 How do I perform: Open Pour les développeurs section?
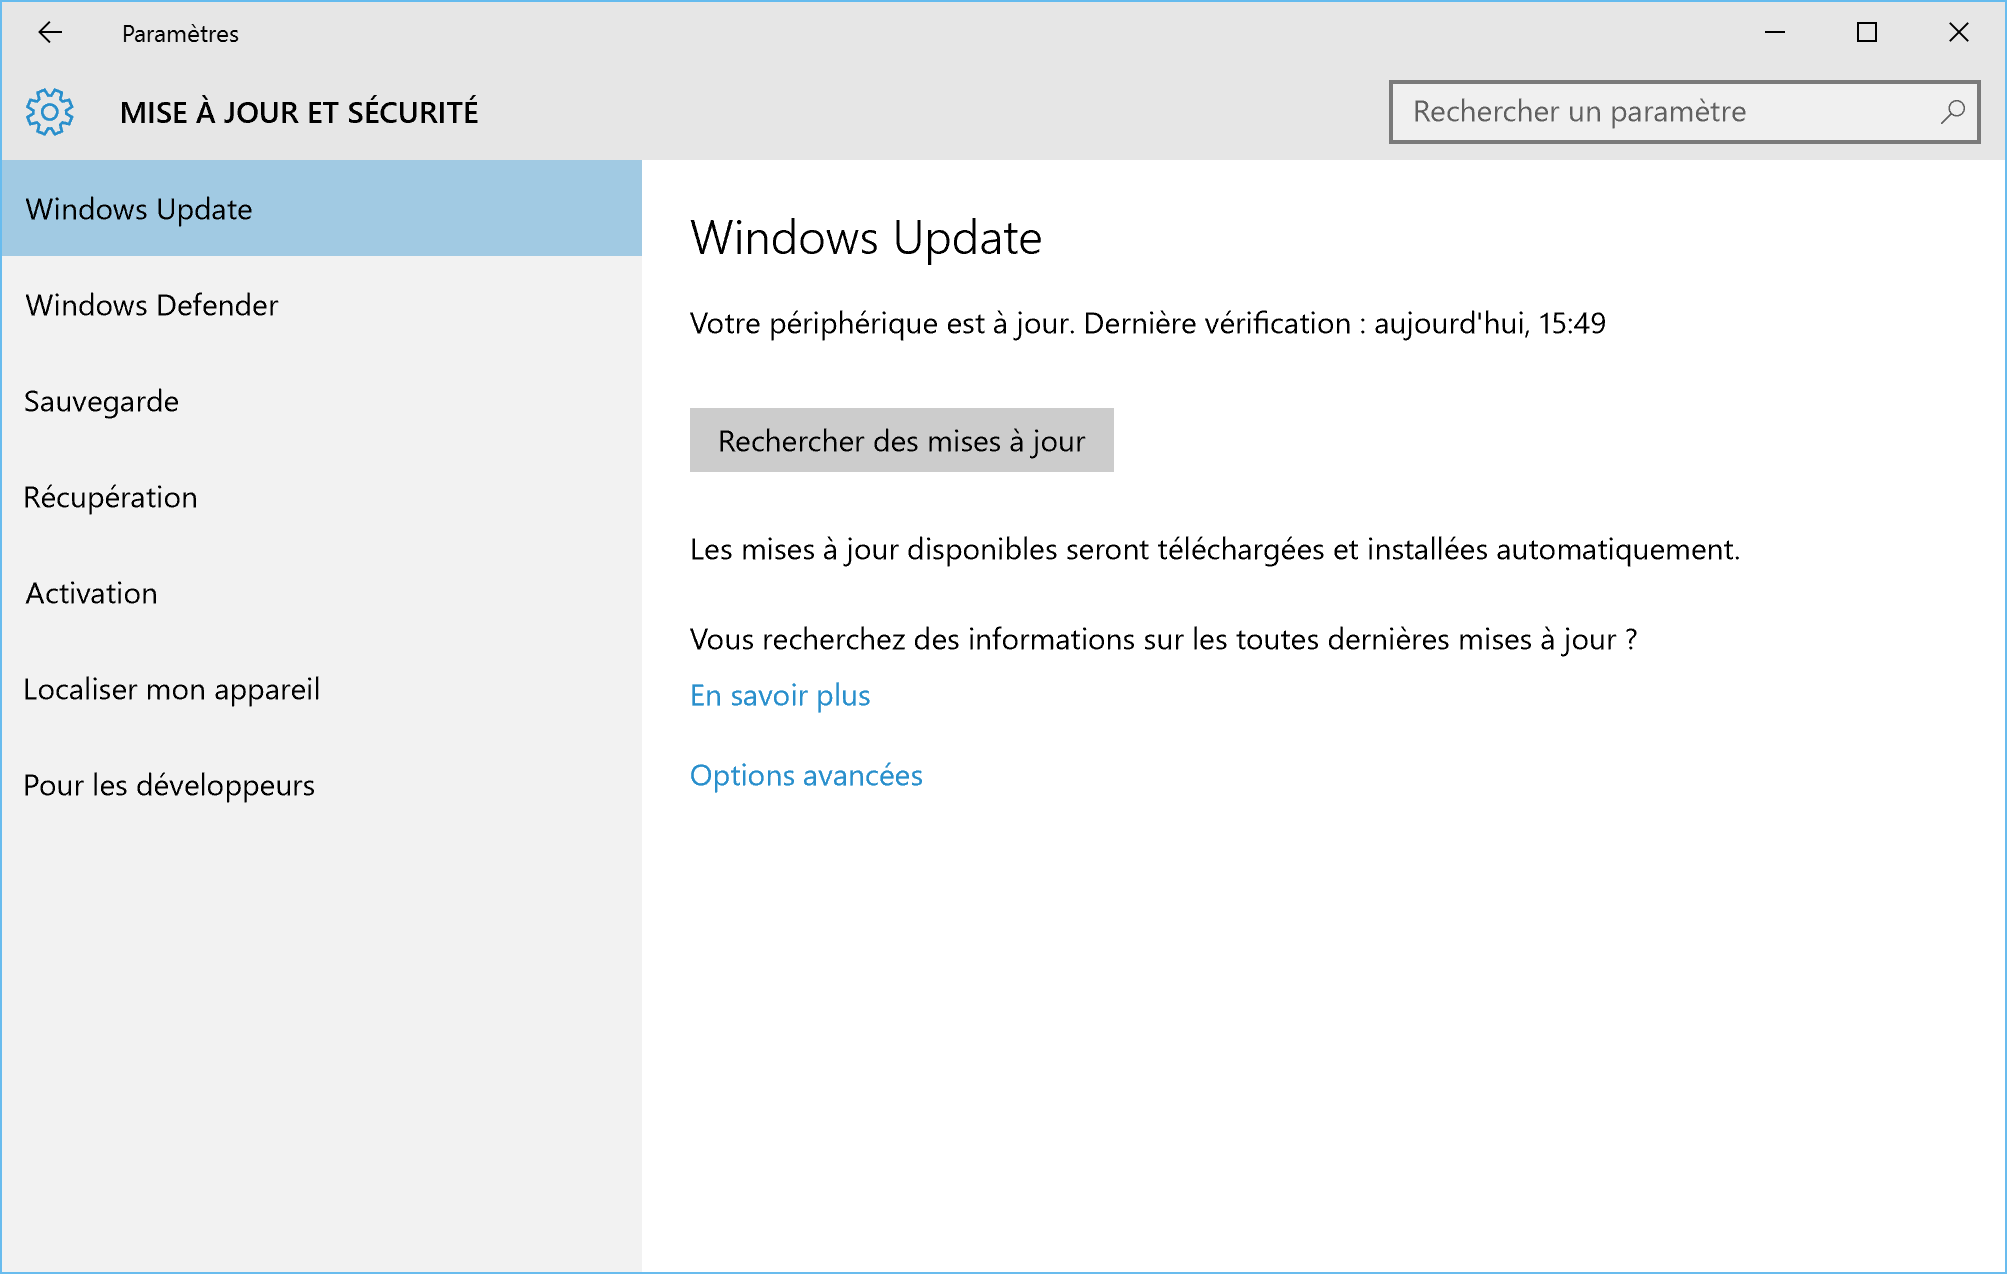pos(322,784)
